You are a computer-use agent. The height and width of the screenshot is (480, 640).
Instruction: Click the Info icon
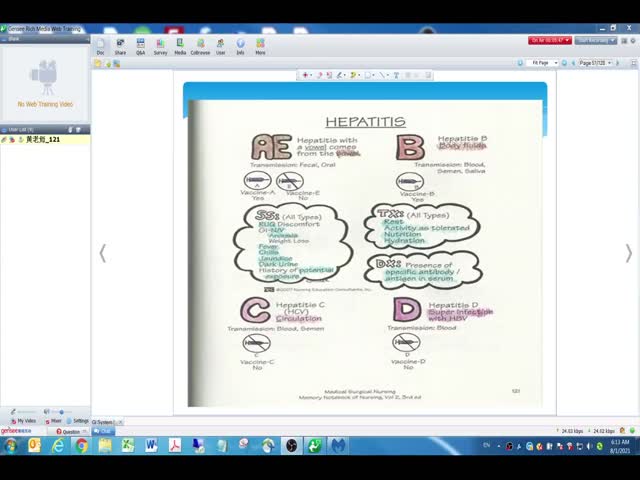point(240,46)
